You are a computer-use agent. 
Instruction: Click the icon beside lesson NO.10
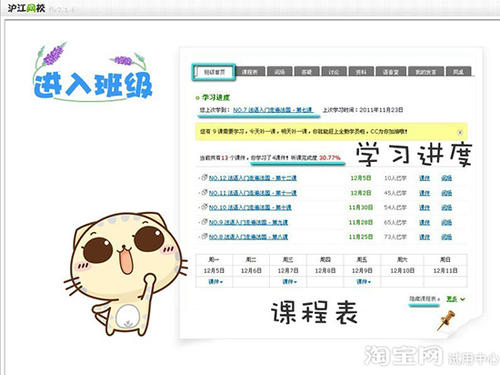[x=204, y=207]
